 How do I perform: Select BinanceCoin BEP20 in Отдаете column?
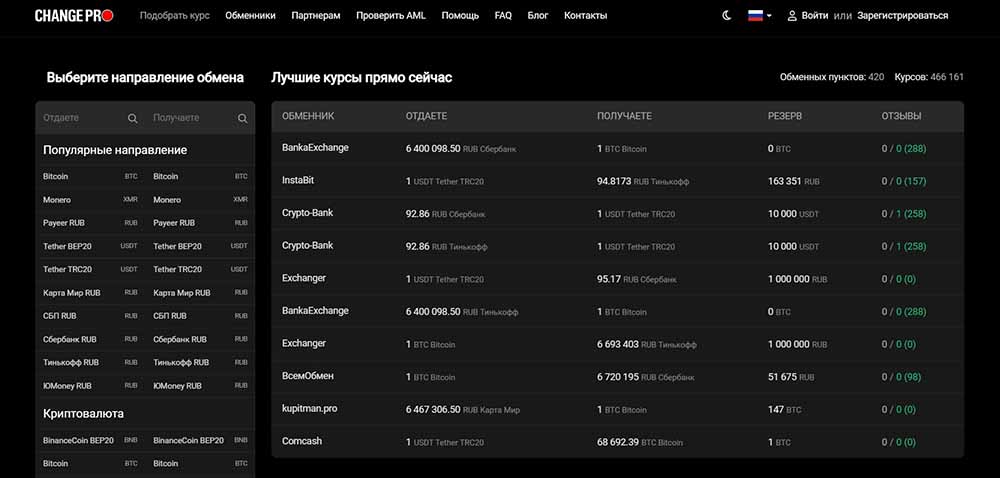[x=91, y=440]
